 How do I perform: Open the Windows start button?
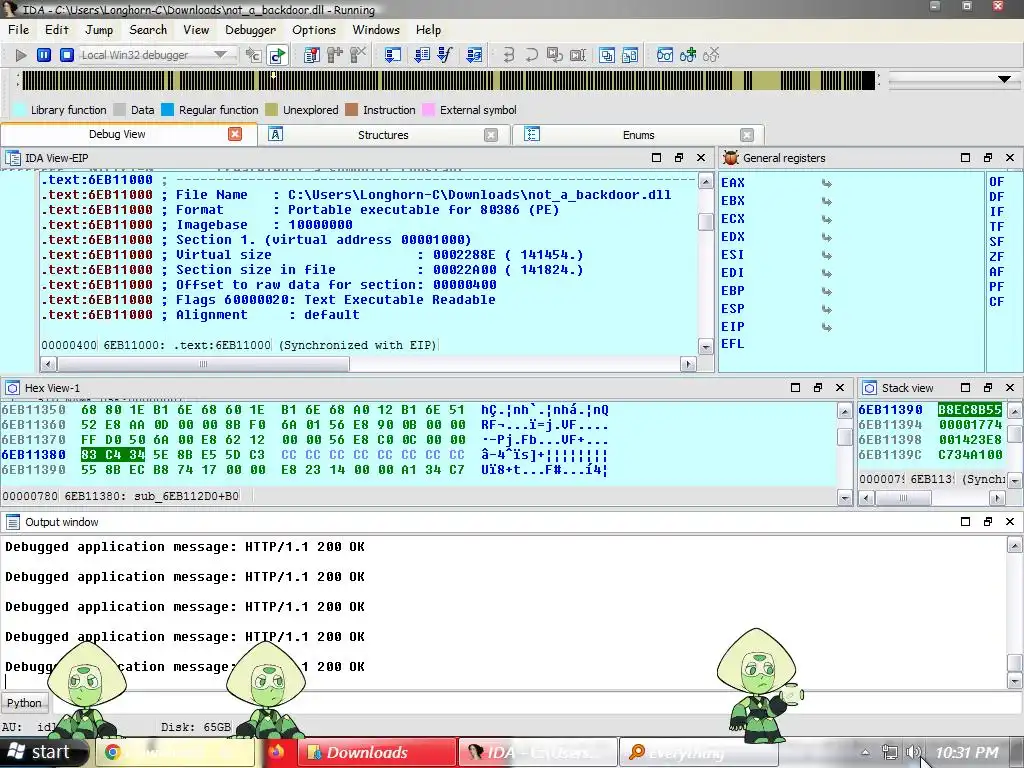[x=43, y=752]
